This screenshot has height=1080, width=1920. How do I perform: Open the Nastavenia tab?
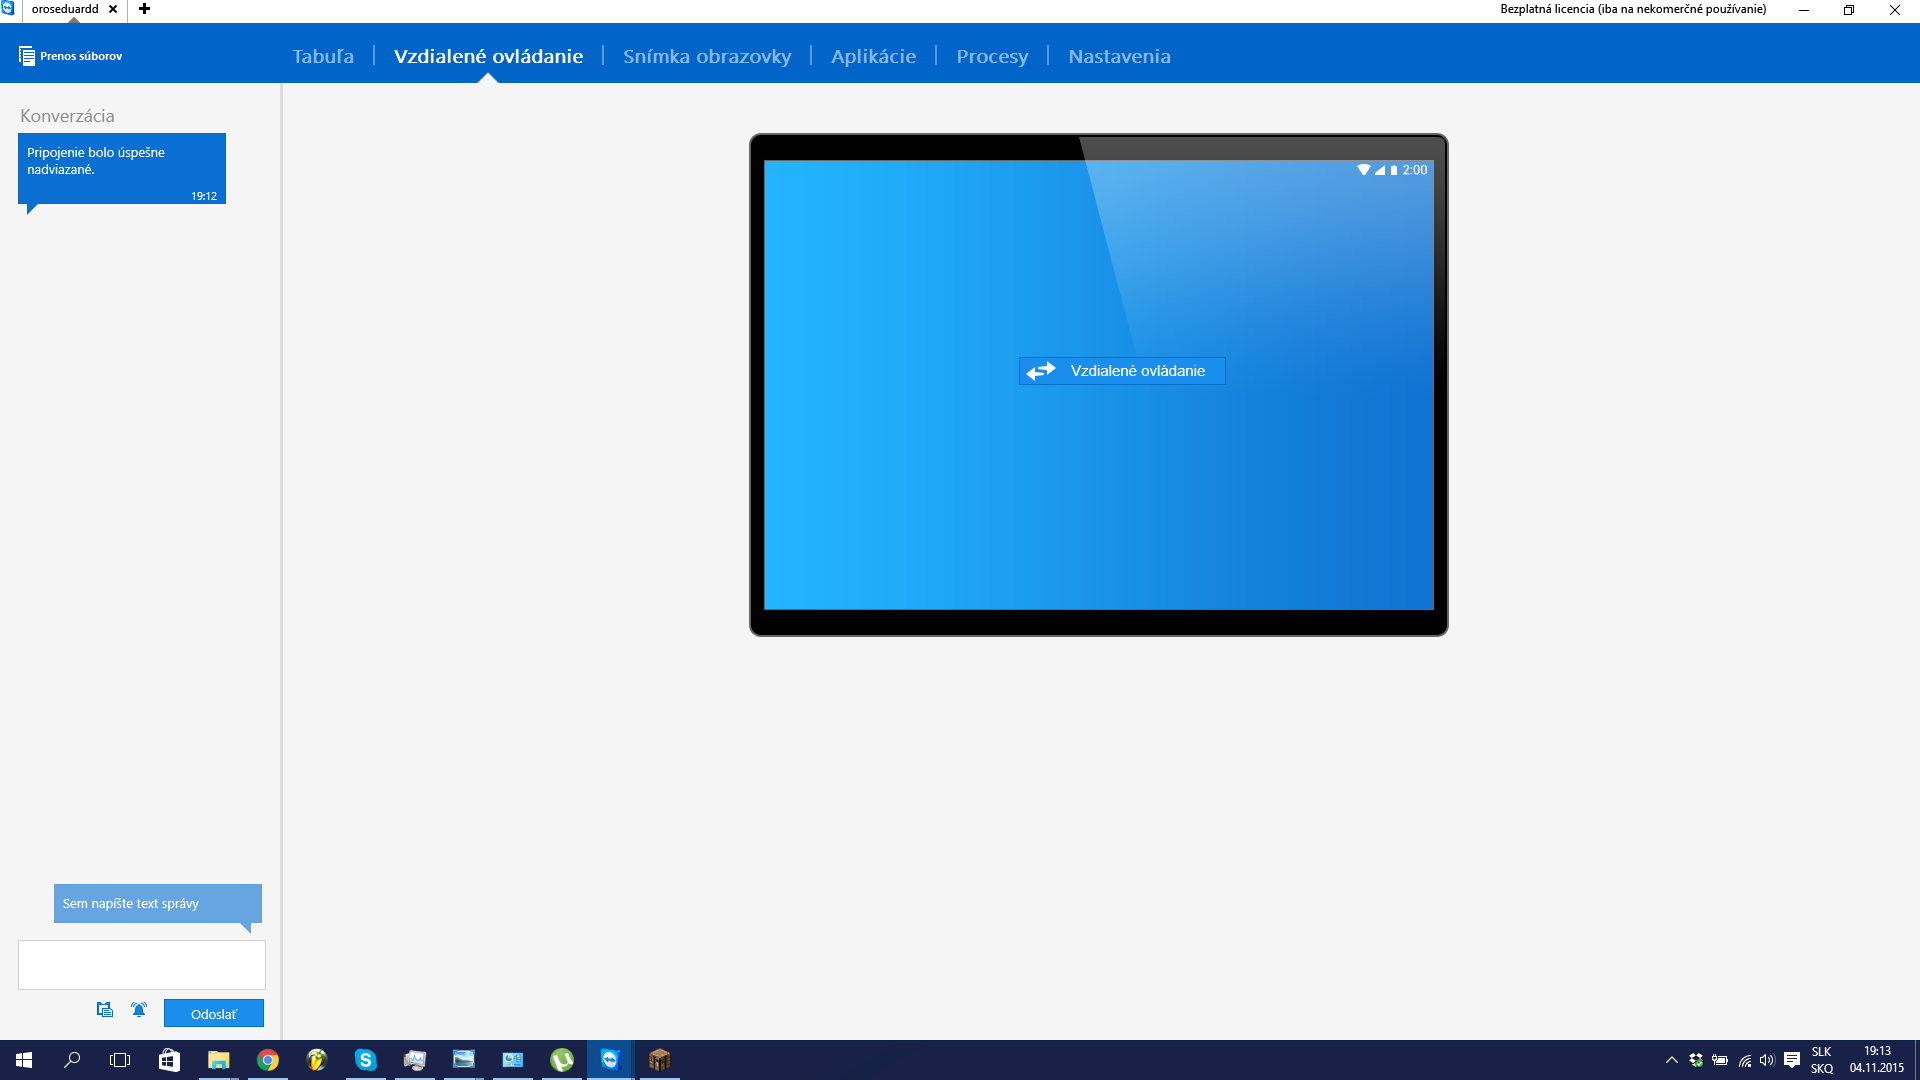pyautogui.click(x=1118, y=56)
